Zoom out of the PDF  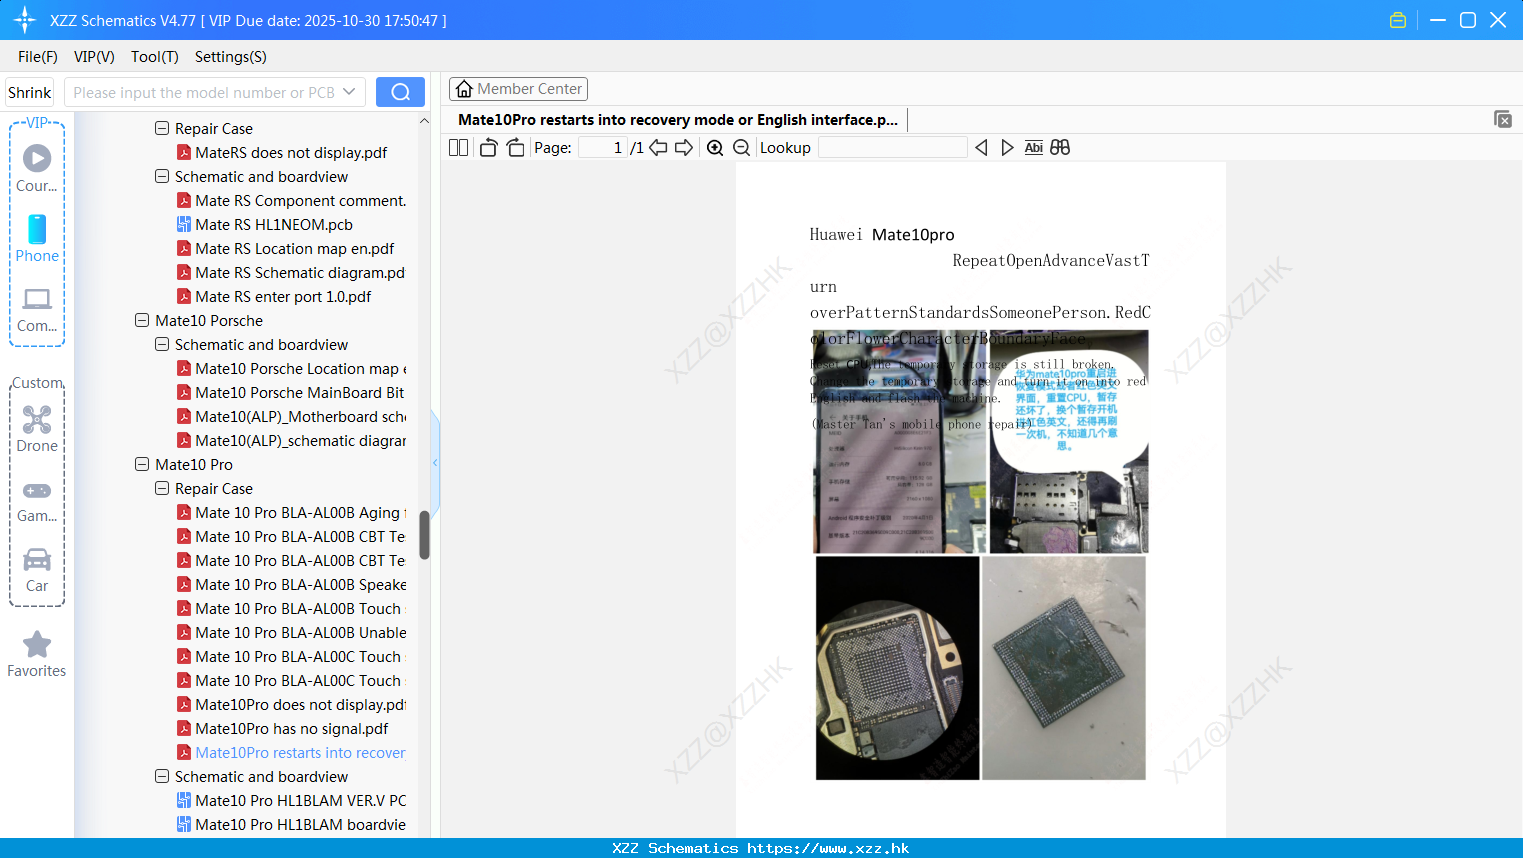click(x=741, y=147)
